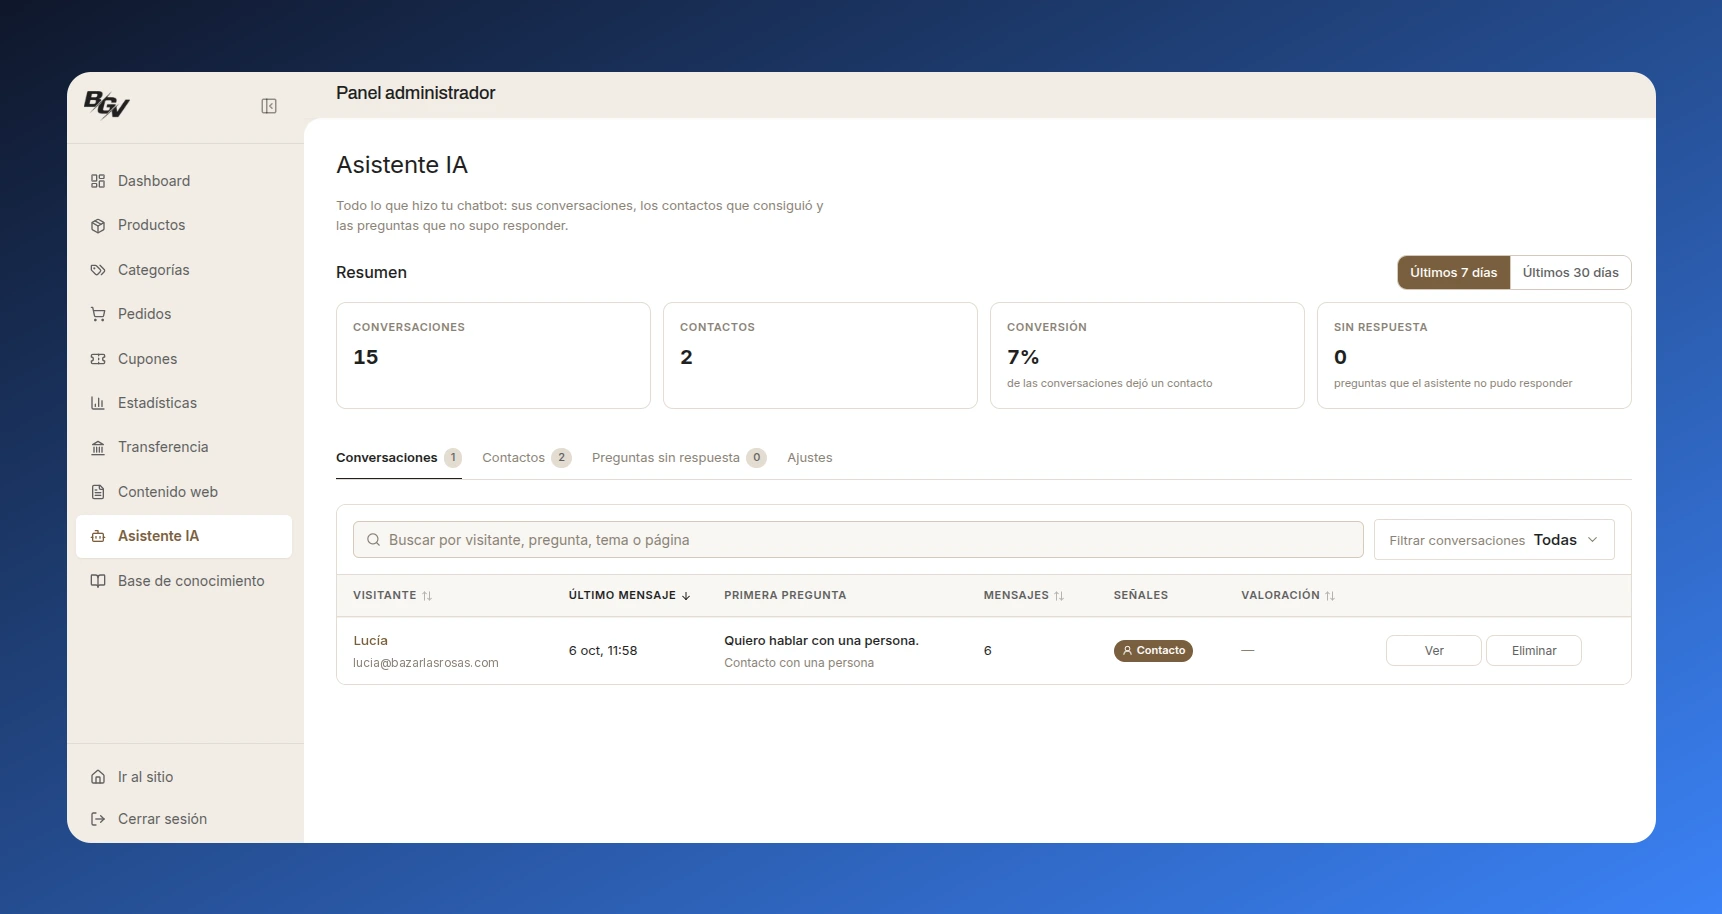This screenshot has height=914, width=1722.
Task: Sort by Valoración column arrows
Action: (1330, 596)
